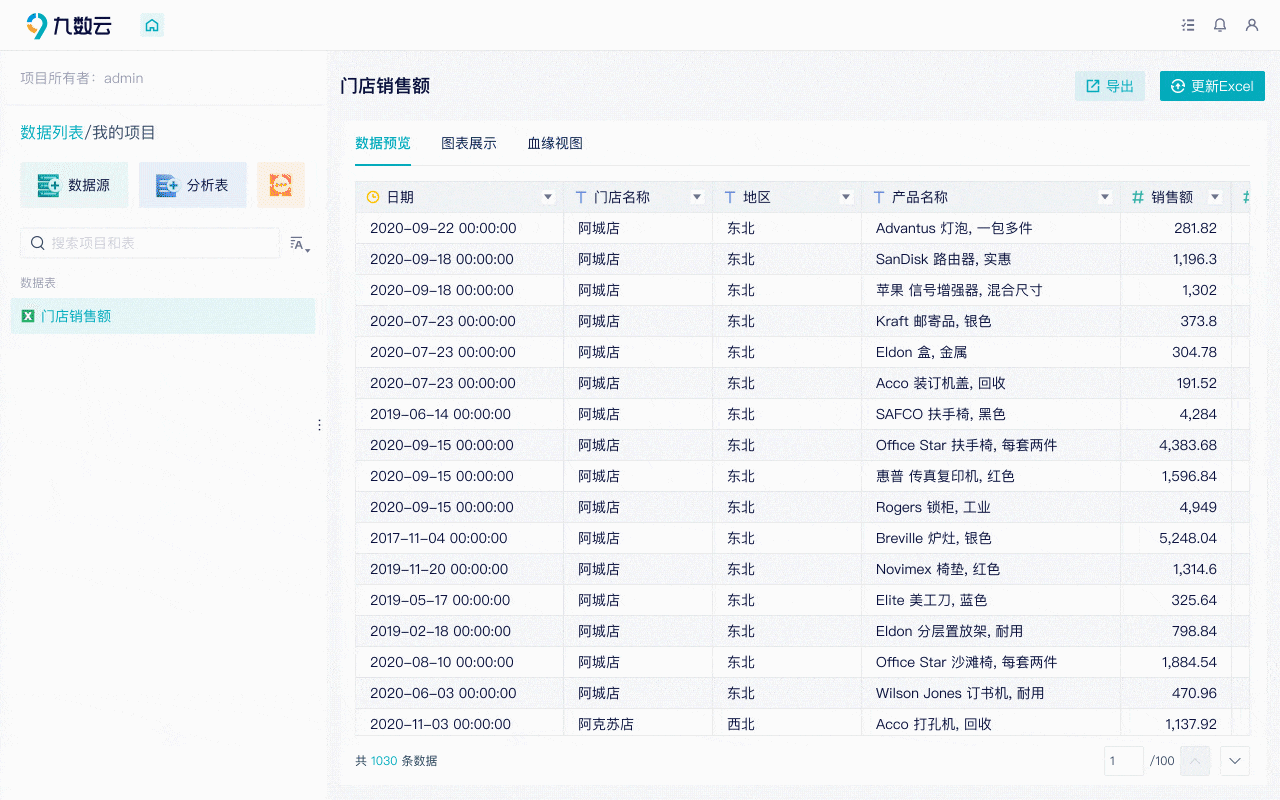Screen dimensions: 1280x800
Task: Click the 九数云 logo
Action: [69, 26]
